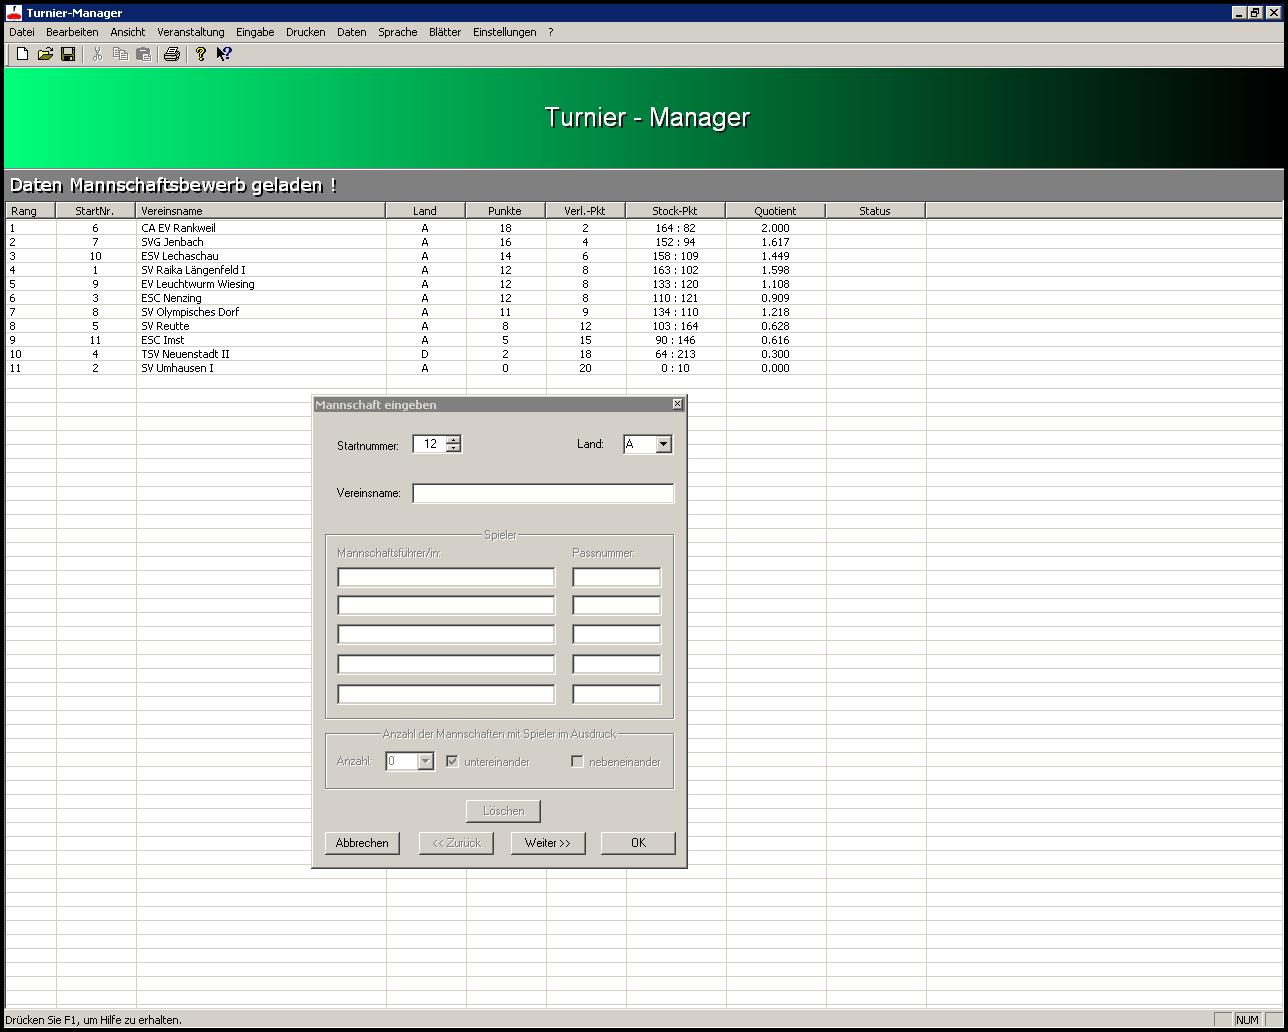Click the Startnummer number field
Screen dimensions: 1288x1032
click(x=429, y=444)
